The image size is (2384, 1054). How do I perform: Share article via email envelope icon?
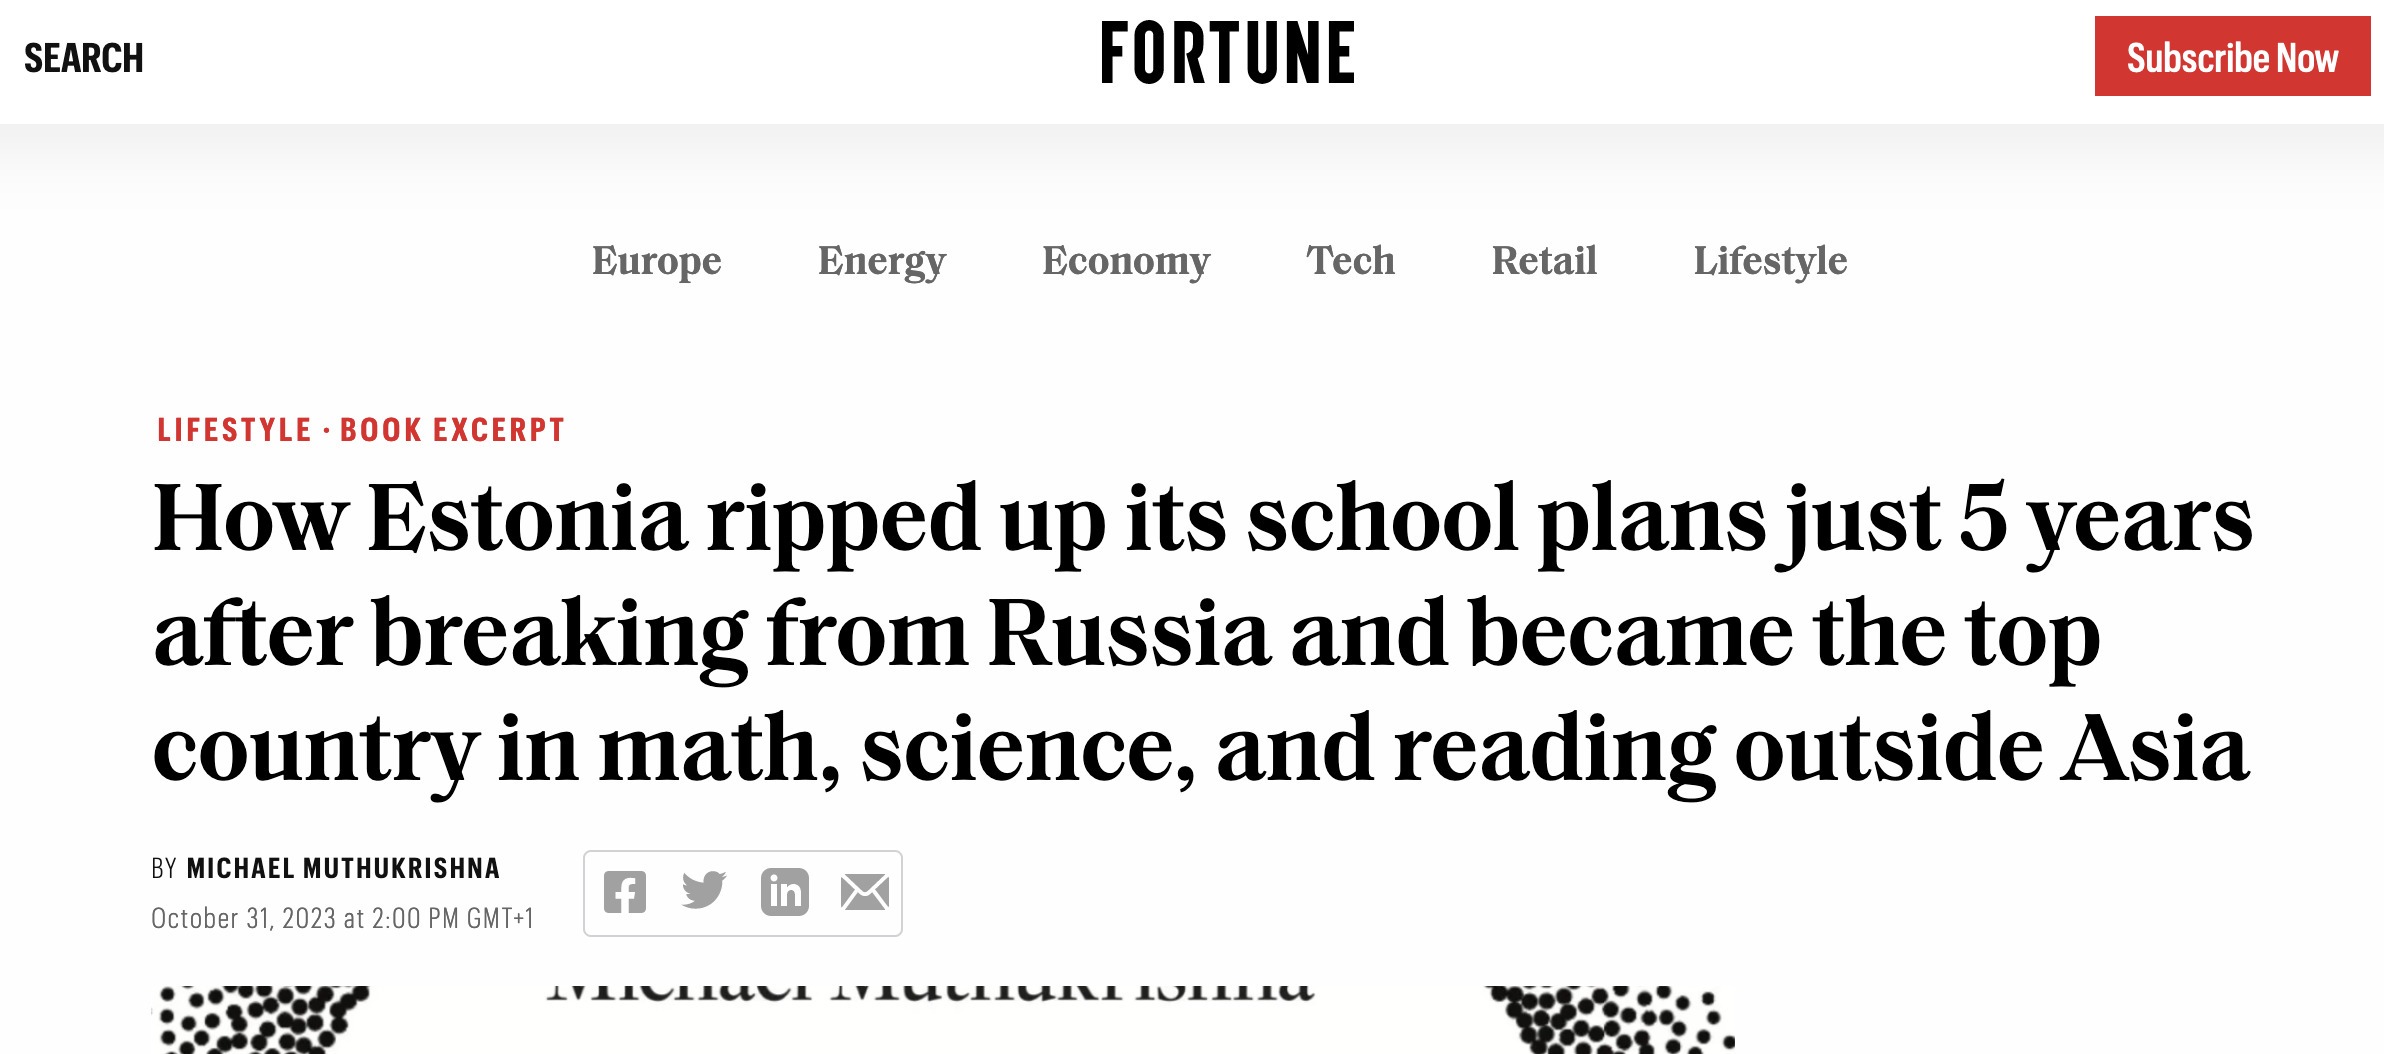tap(865, 892)
